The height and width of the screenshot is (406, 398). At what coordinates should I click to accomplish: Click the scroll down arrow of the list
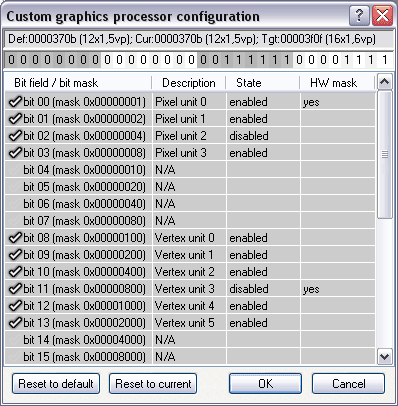click(x=385, y=357)
